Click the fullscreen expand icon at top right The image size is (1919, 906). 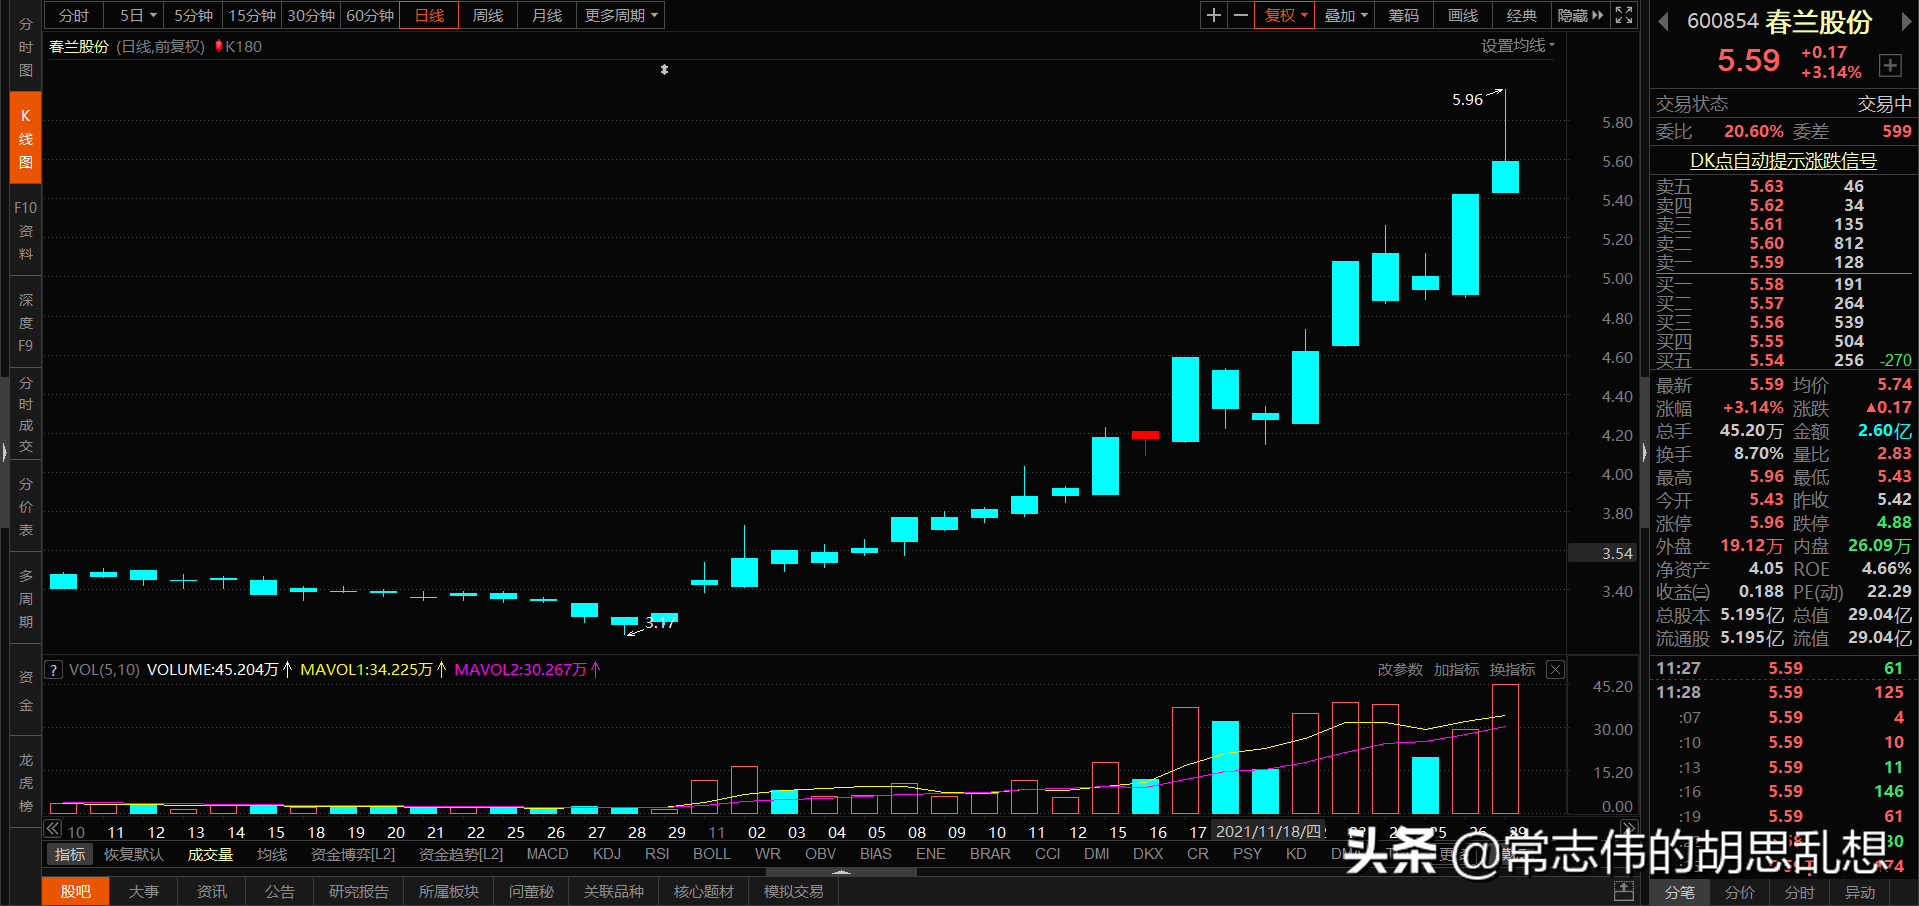pyautogui.click(x=1623, y=14)
